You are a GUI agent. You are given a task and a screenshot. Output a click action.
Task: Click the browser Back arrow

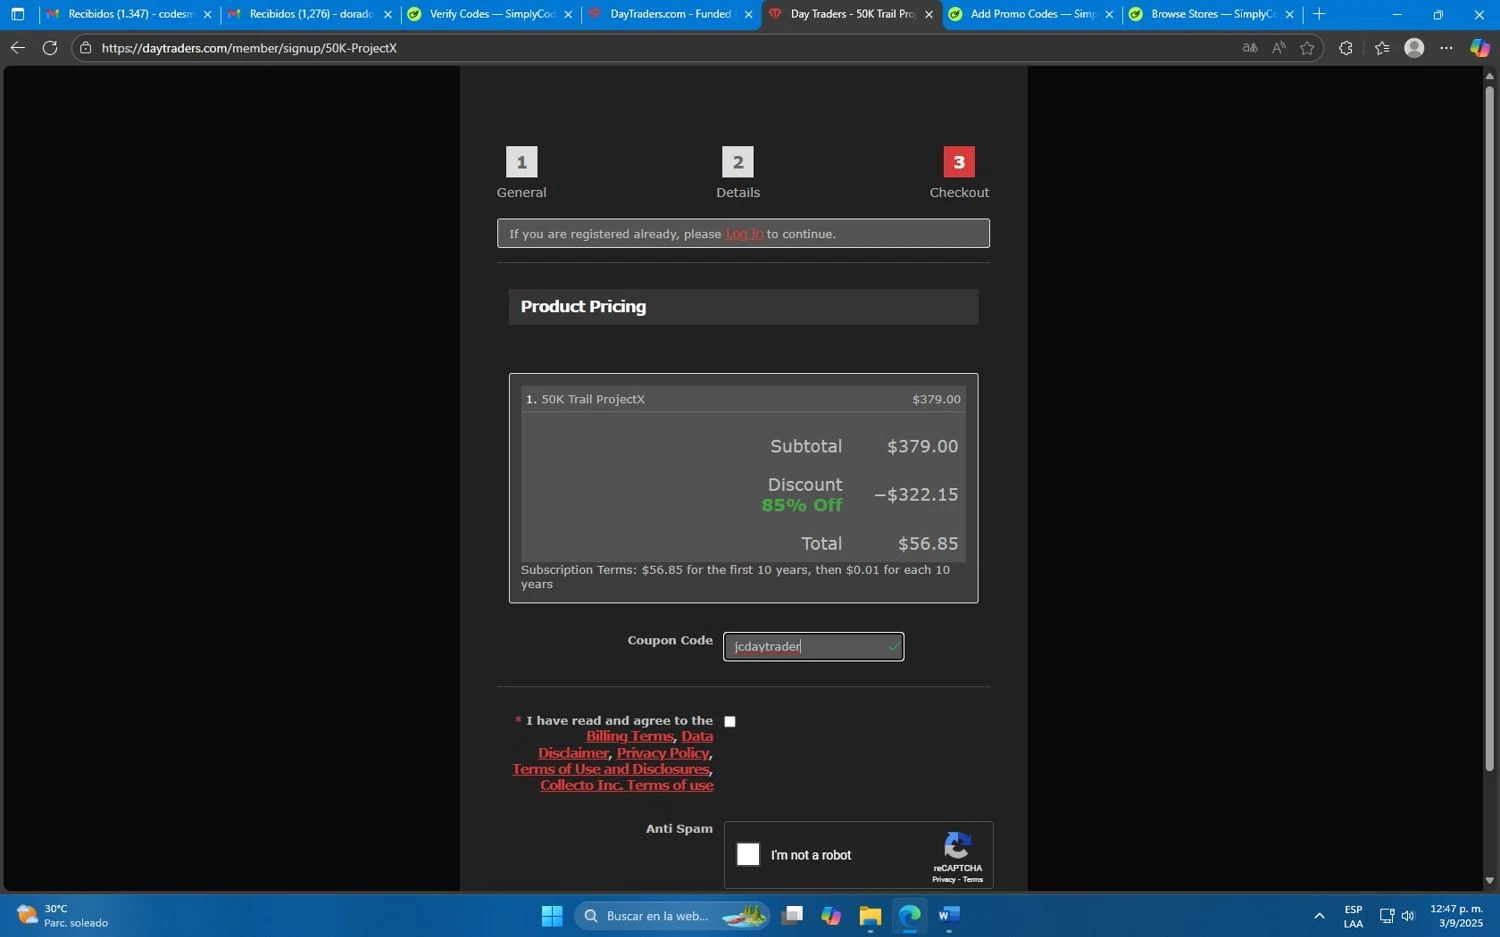[x=17, y=48]
